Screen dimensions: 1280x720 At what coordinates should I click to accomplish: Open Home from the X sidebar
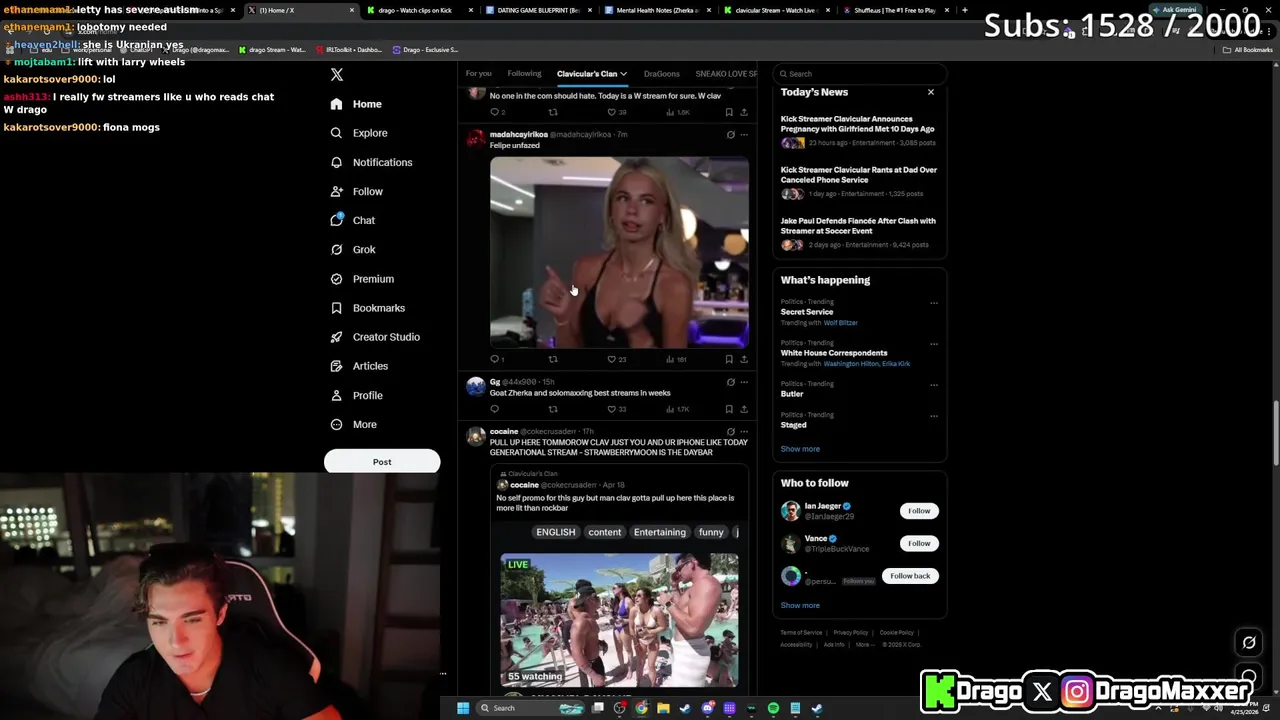point(356,104)
